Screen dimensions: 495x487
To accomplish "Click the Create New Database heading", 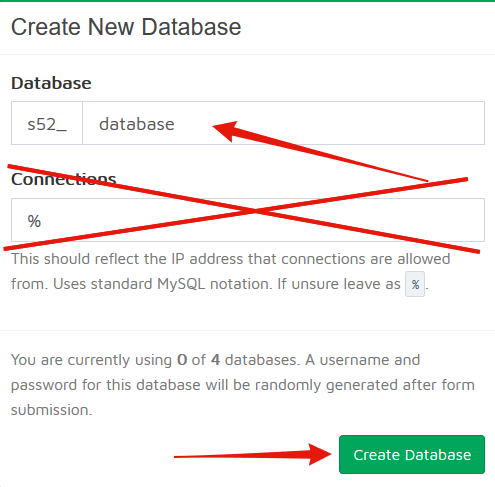I will click(126, 27).
